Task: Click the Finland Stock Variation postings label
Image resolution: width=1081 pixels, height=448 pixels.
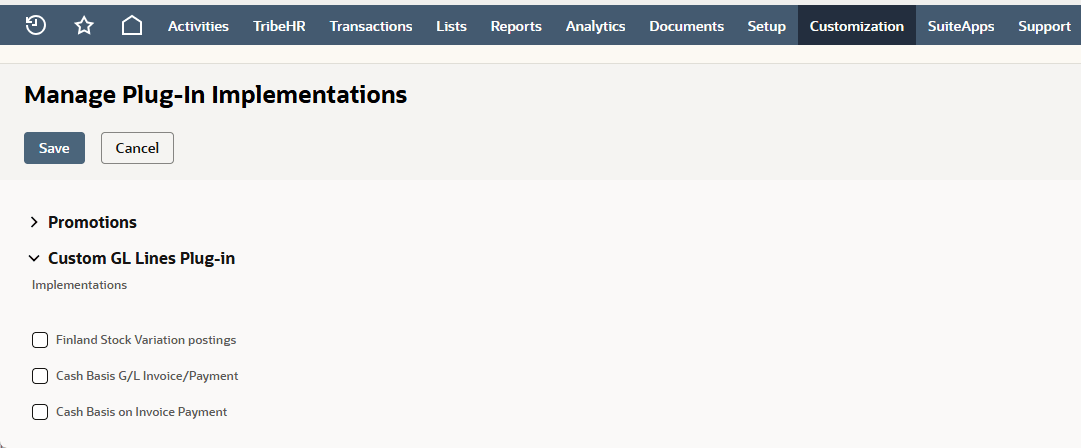Action: (x=146, y=340)
